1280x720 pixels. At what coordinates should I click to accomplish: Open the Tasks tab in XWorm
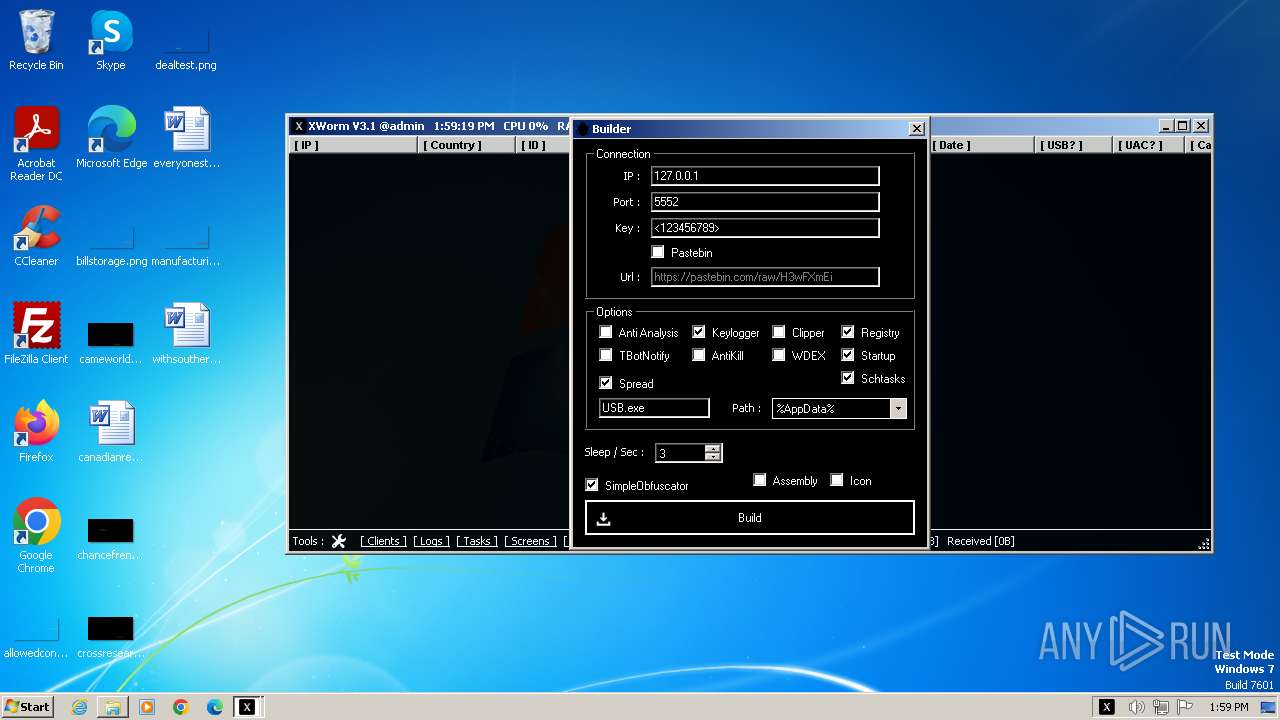pyautogui.click(x=477, y=541)
